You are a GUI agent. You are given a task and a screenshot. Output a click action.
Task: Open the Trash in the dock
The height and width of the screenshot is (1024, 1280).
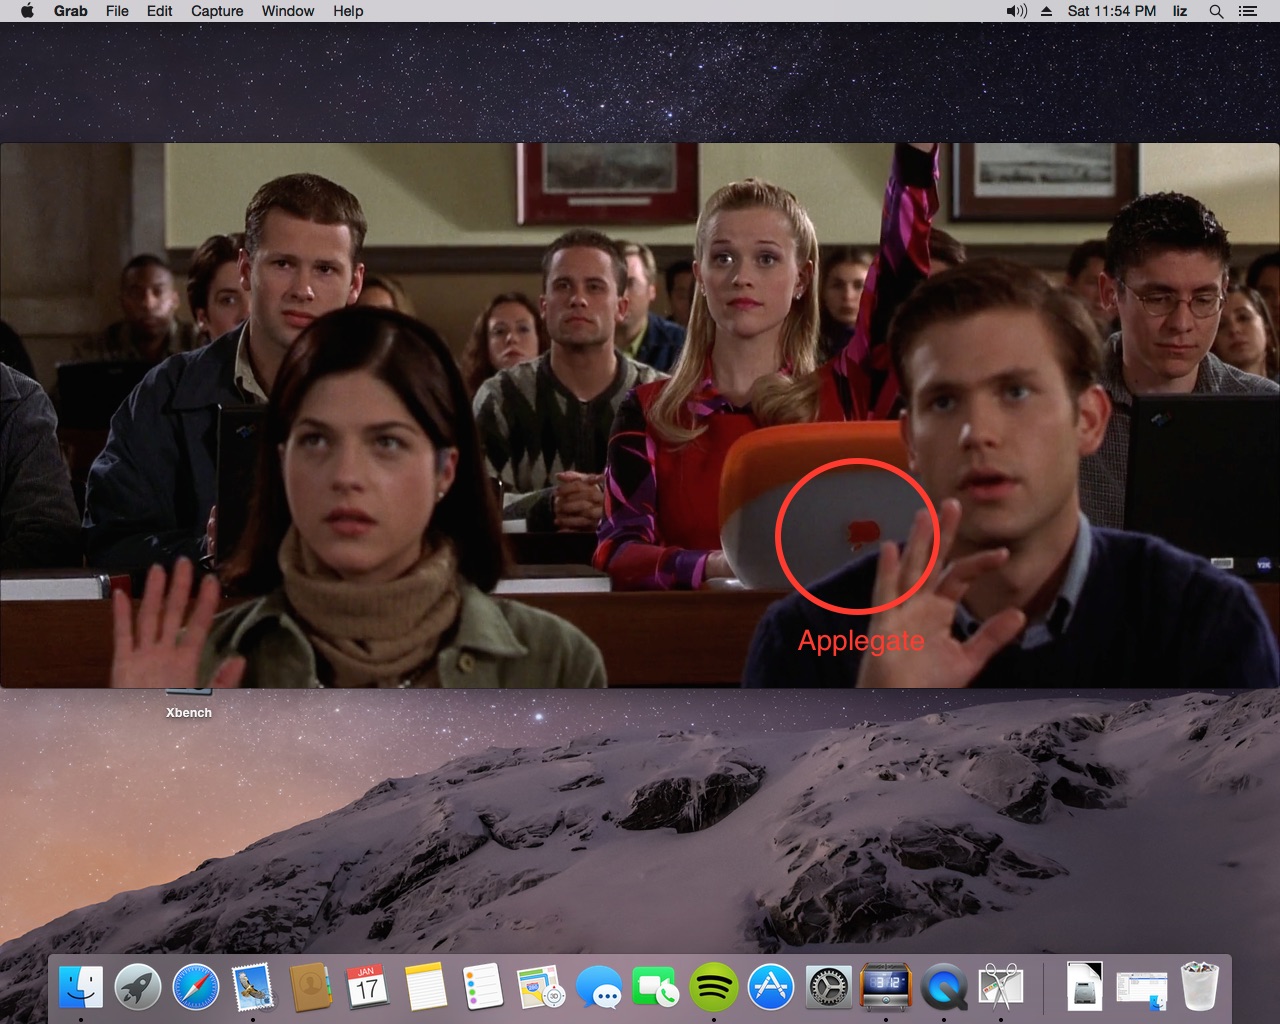1200,988
